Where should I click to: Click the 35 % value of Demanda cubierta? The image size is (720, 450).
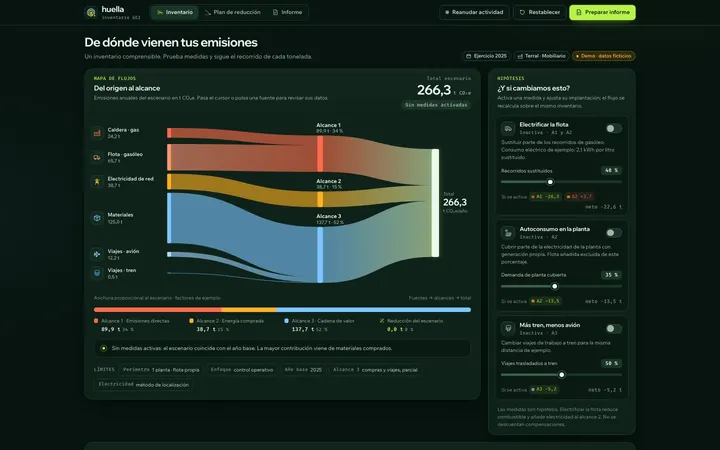coord(611,275)
